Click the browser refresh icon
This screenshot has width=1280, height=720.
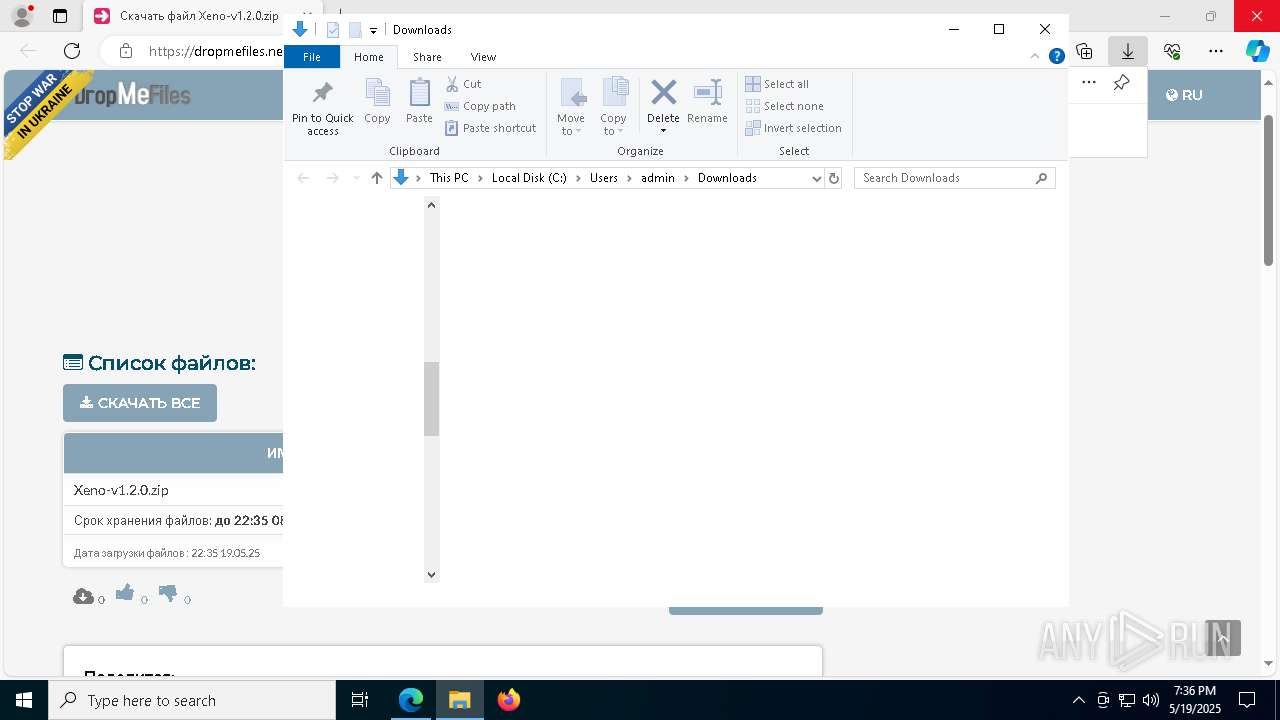pyautogui.click(x=72, y=51)
